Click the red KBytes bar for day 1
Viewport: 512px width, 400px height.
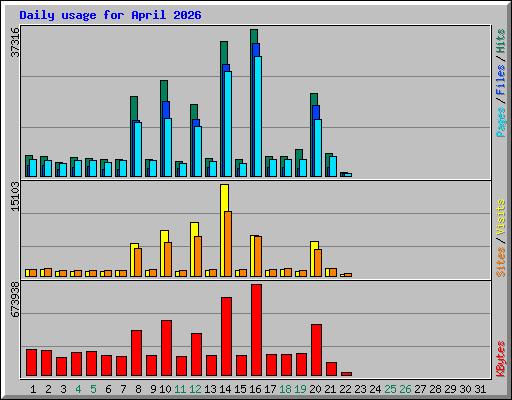pyautogui.click(x=31, y=363)
